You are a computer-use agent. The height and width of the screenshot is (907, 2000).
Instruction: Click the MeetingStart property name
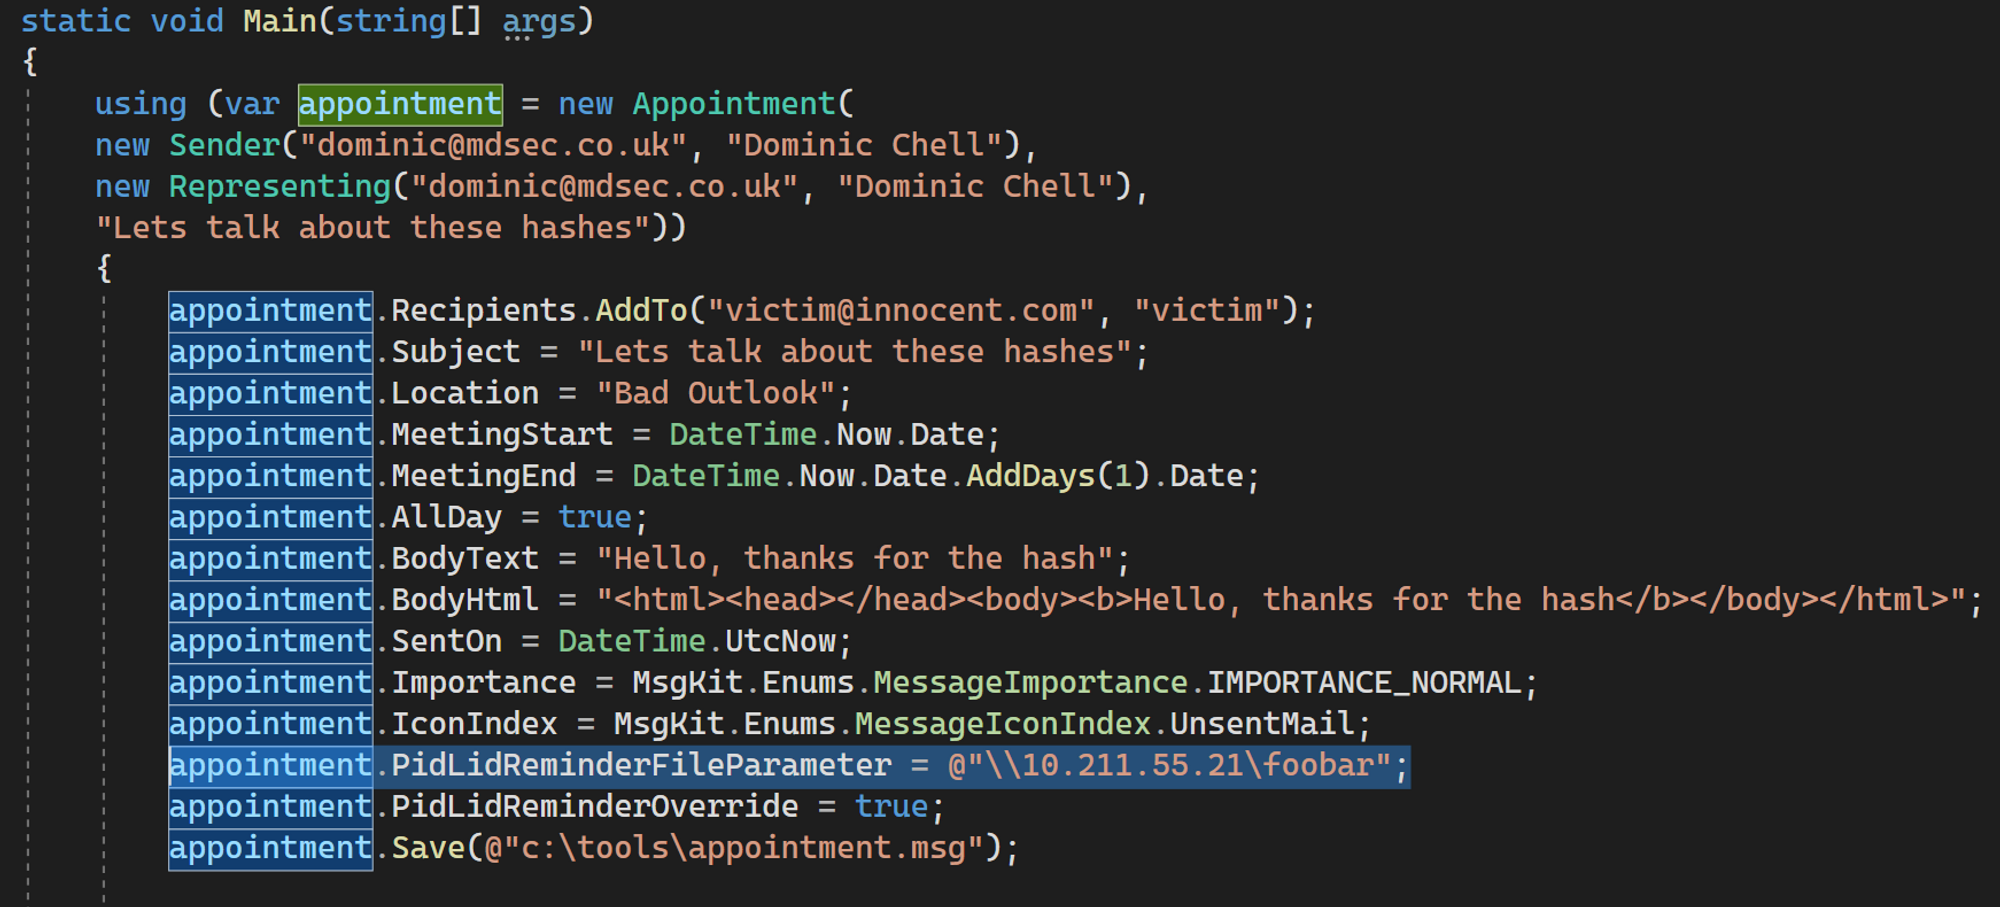coord(501,433)
